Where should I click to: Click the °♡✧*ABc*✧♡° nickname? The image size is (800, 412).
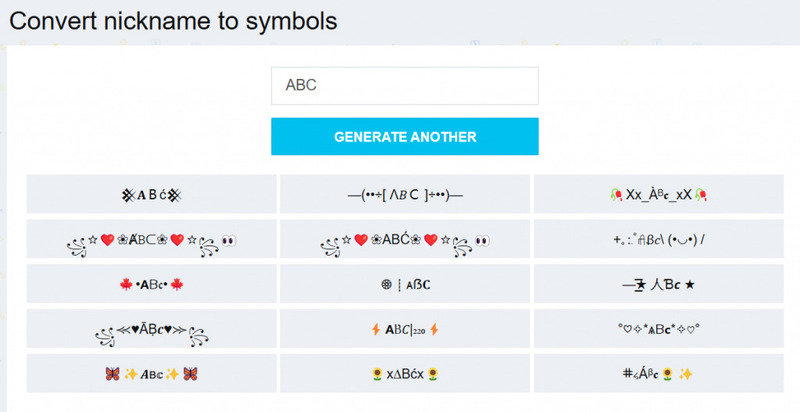click(659, 329)
